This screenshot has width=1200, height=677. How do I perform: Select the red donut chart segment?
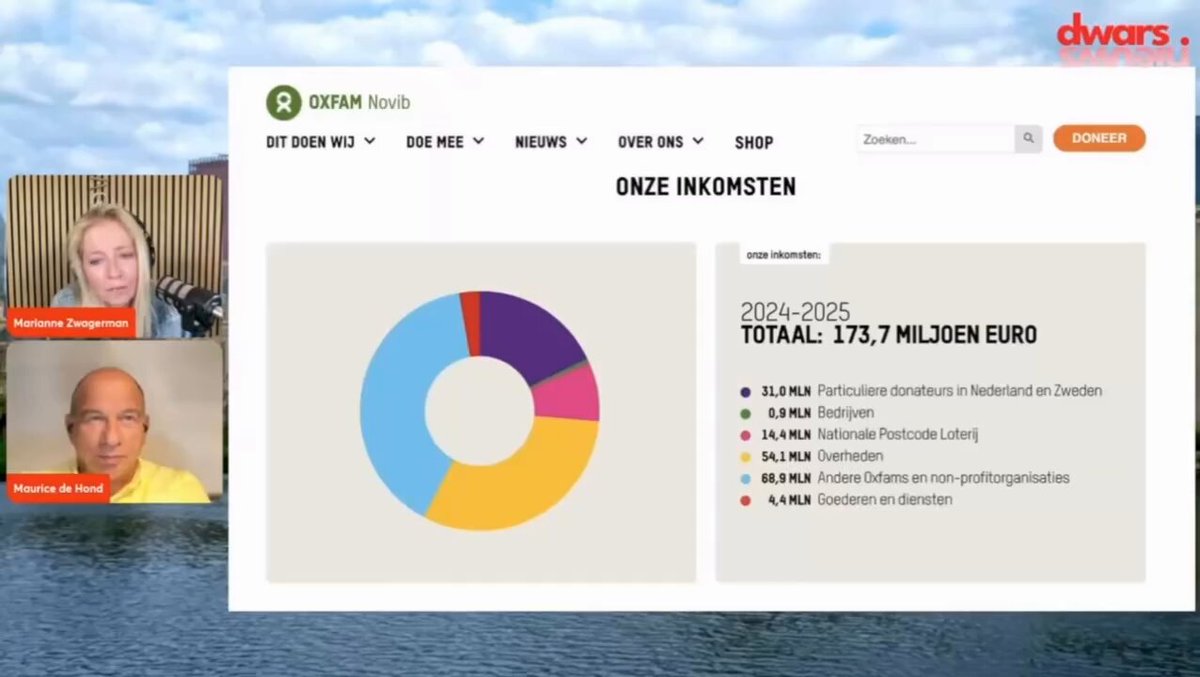(x=470, y=322)
